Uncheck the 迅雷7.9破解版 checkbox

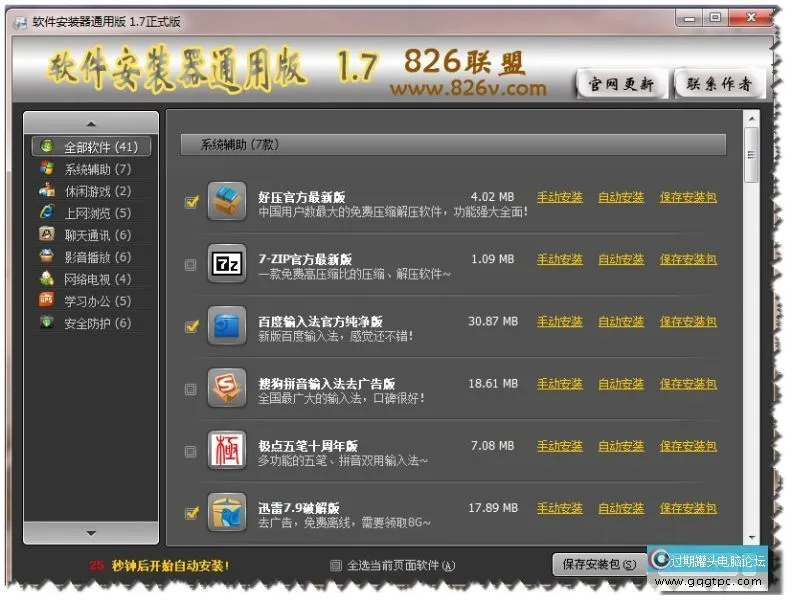tap(191, 513)
